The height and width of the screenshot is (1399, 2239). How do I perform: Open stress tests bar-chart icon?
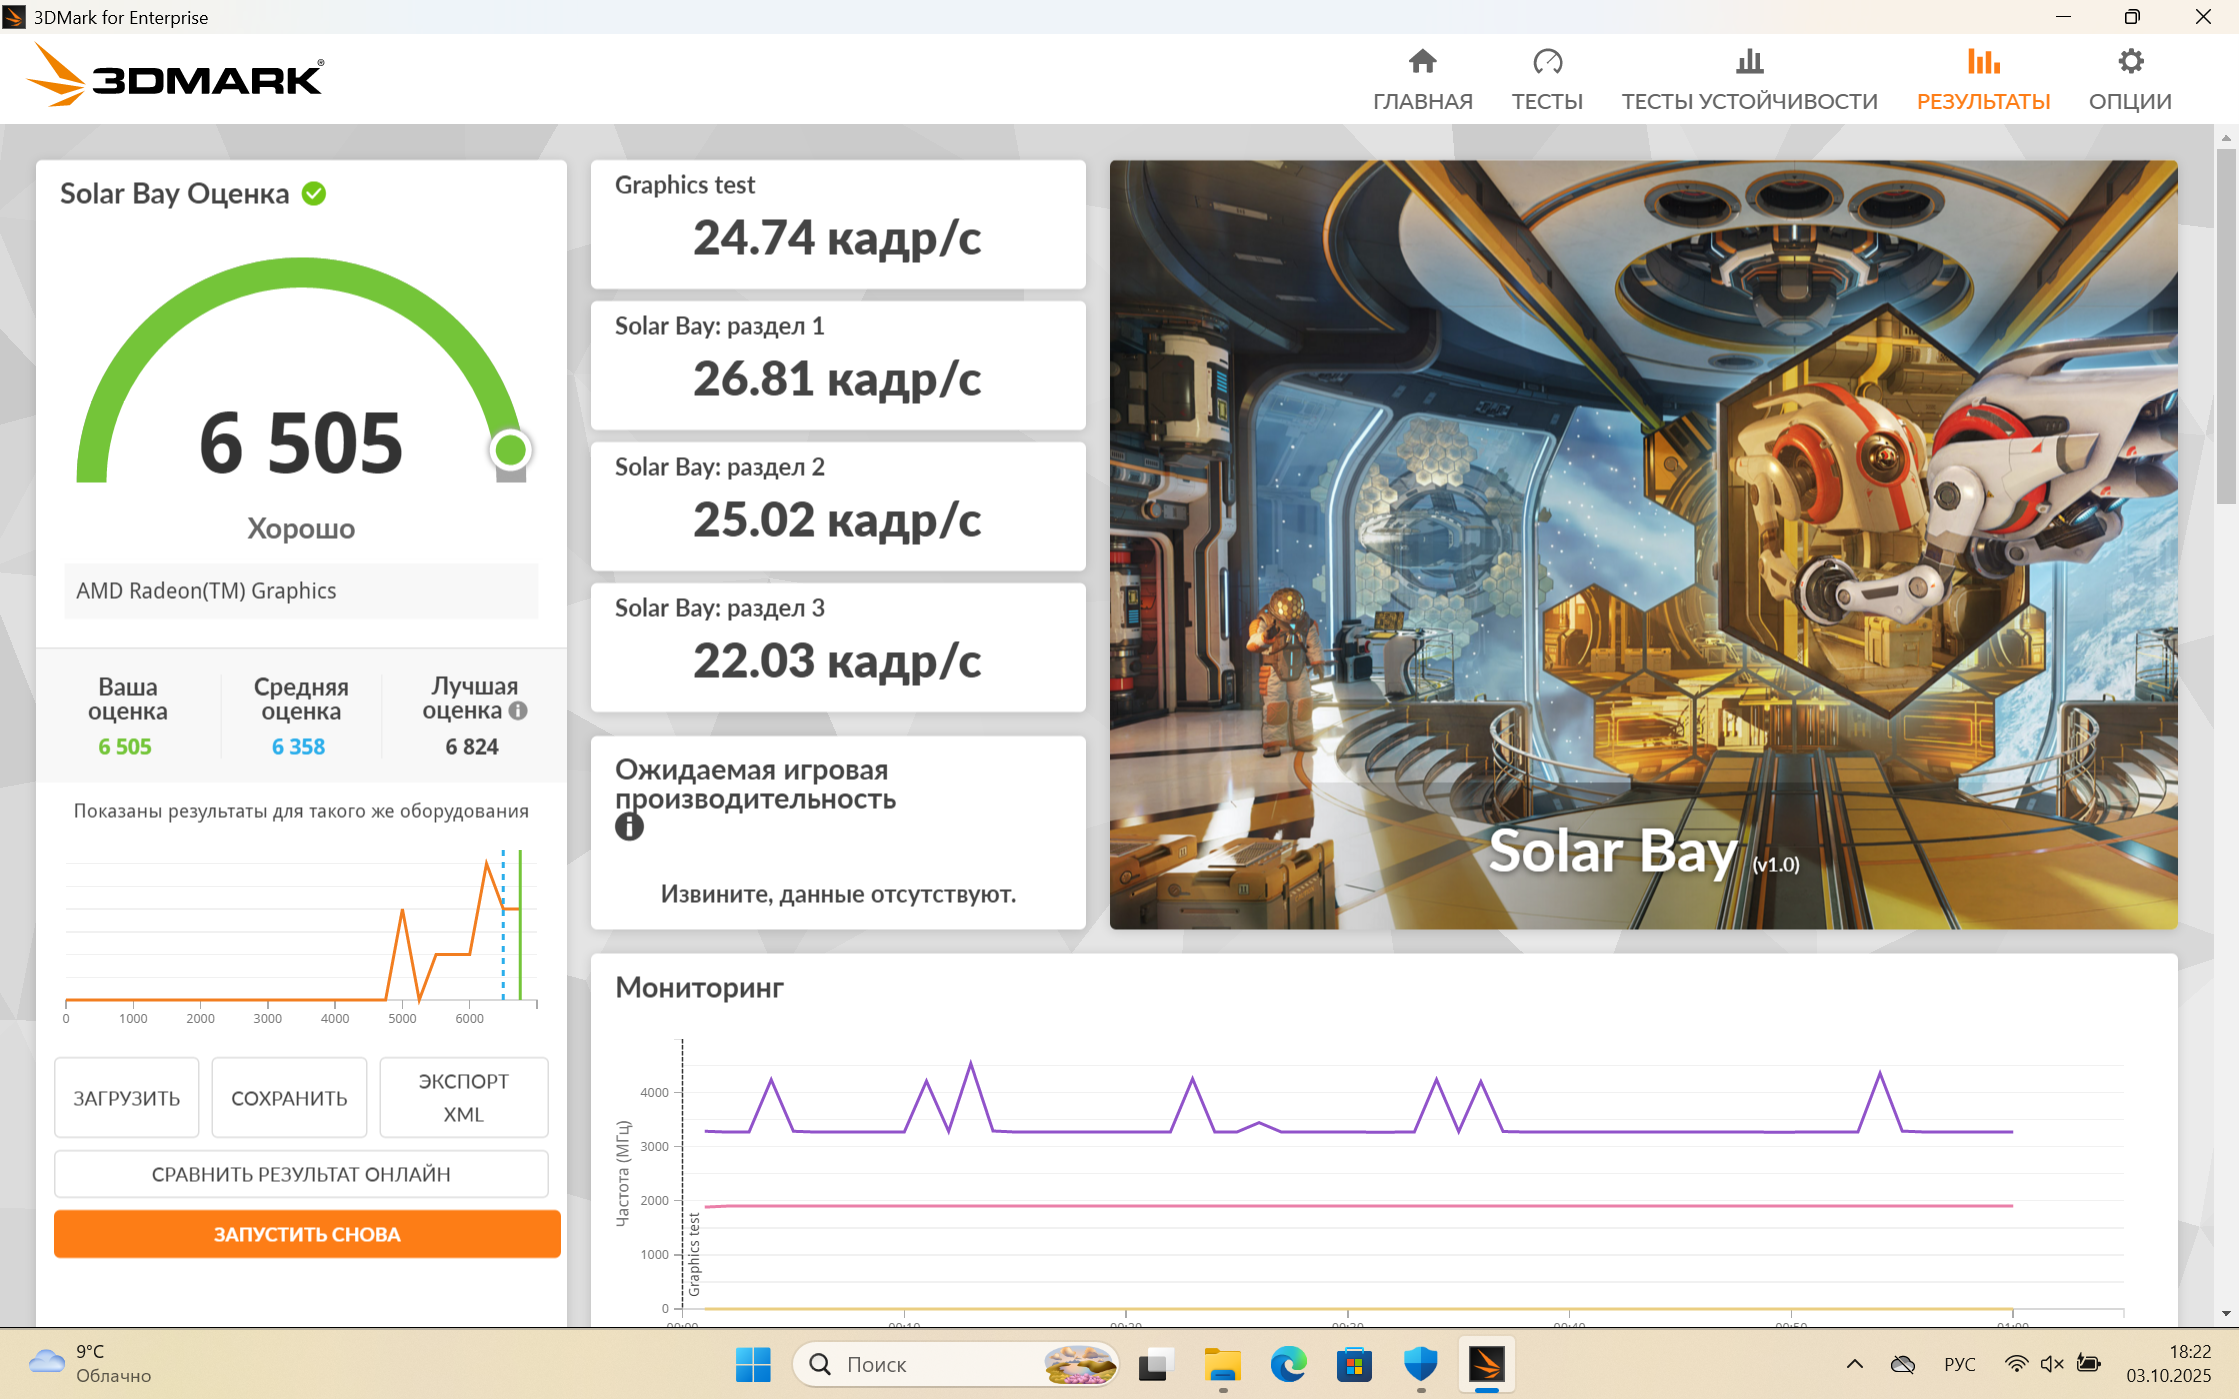[1749, 62]
